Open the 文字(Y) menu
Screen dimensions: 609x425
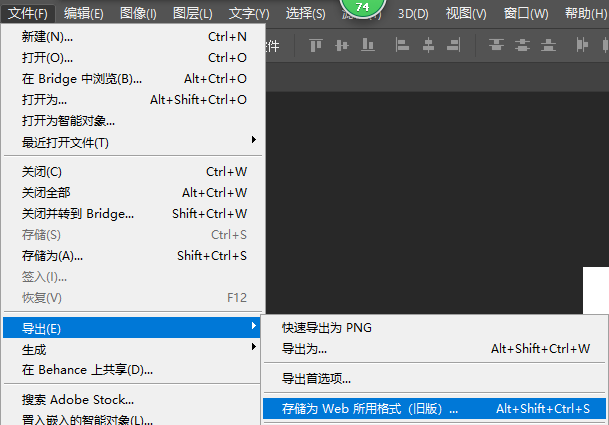(249, 14)
